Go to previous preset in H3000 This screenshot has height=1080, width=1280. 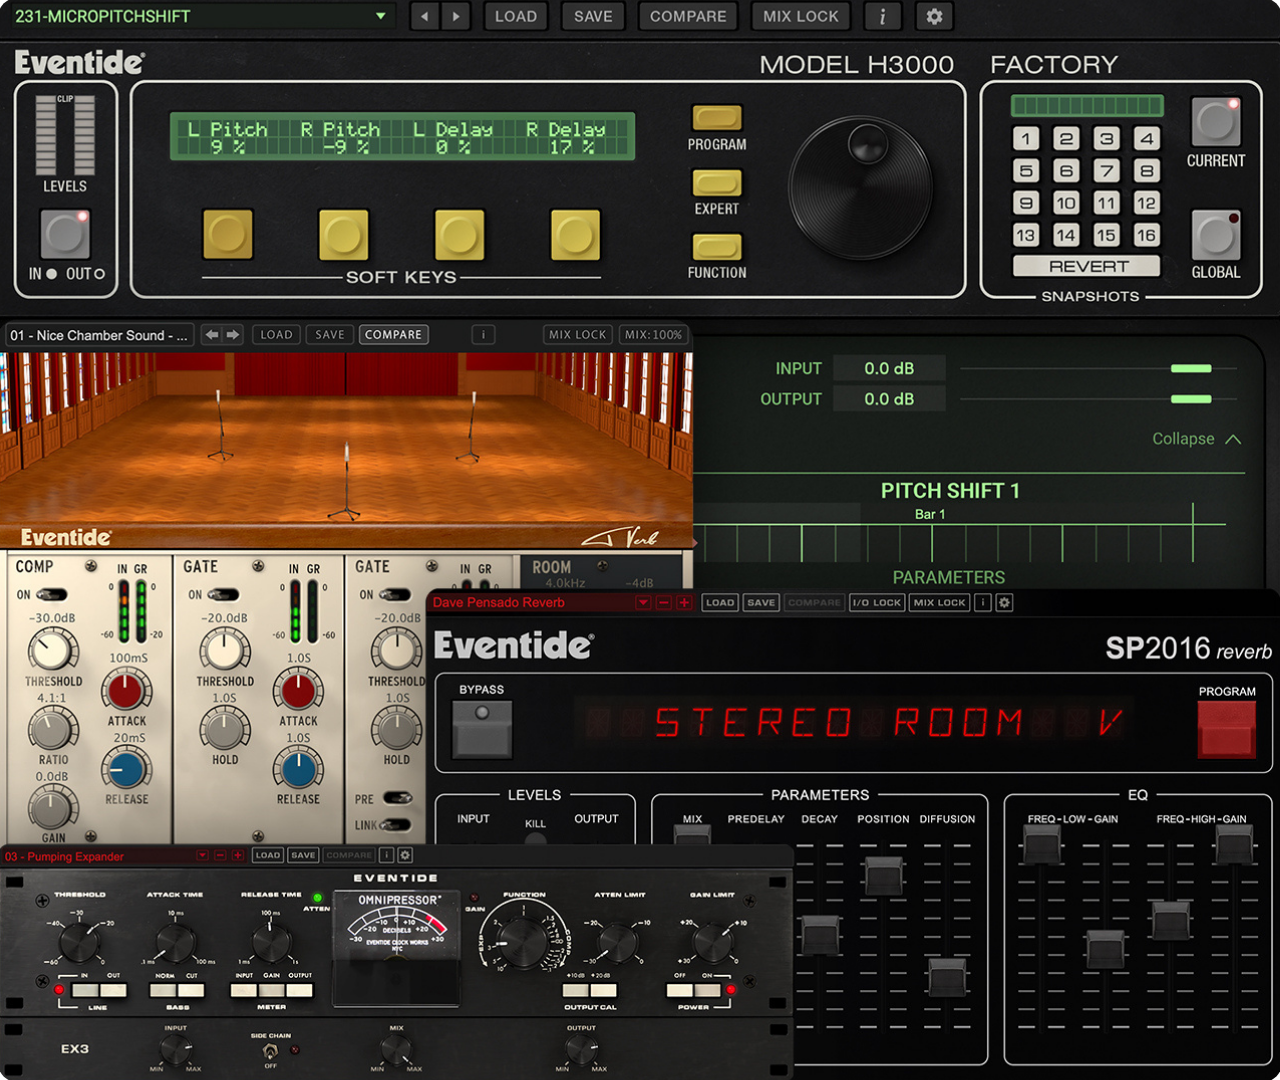coord(425,16)
